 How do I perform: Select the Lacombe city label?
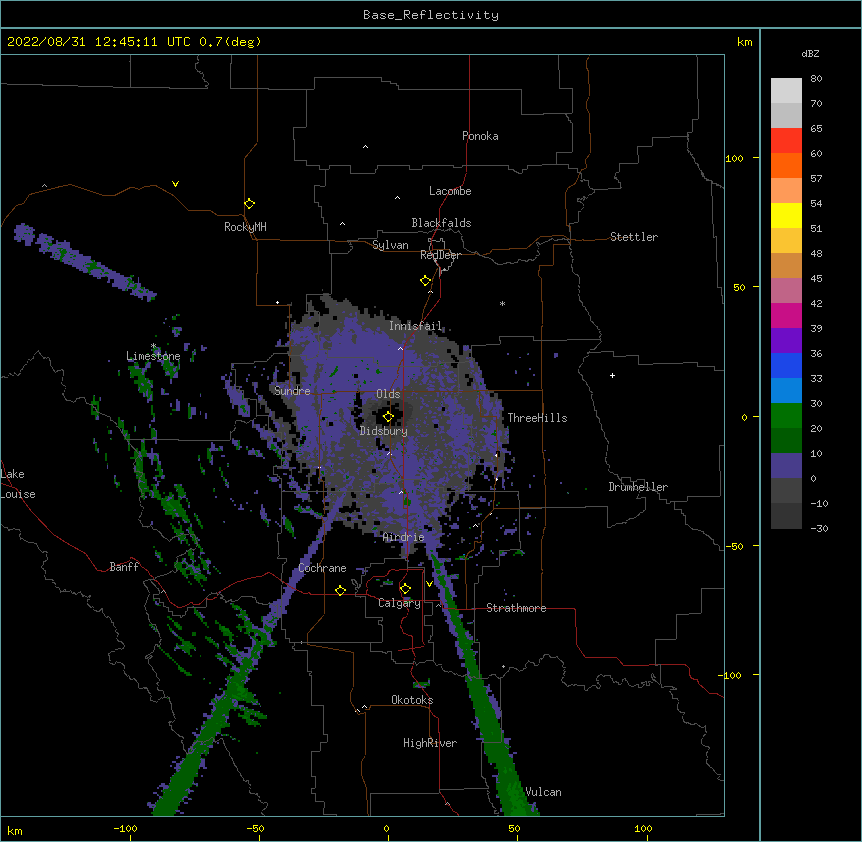[450, 191]
